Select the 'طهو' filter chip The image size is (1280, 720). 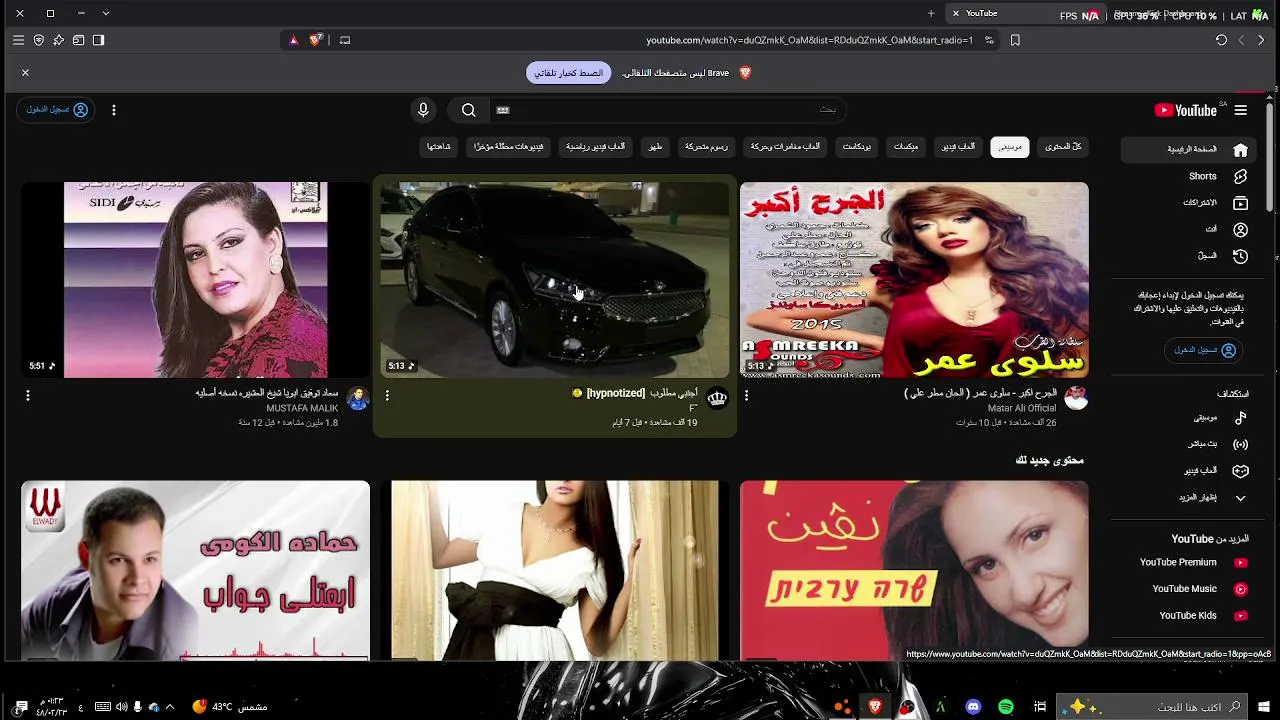[655, 147]
